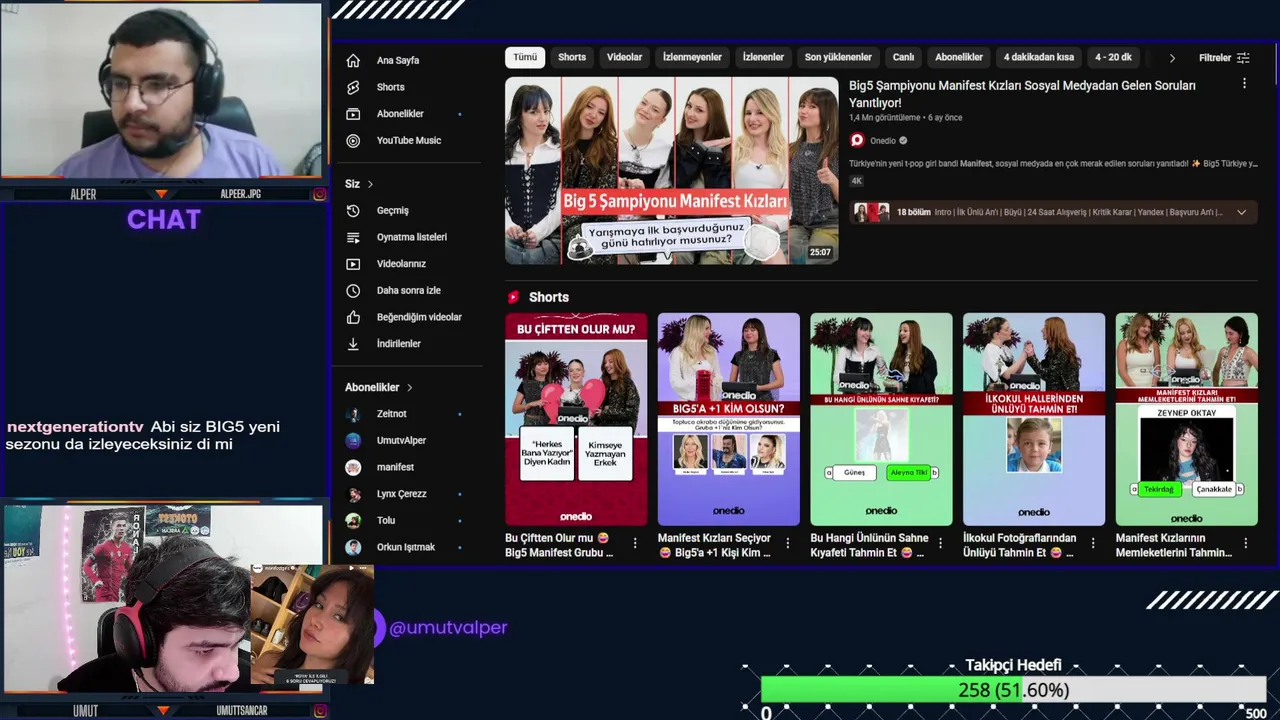Open more options for Big5 Şampiyonu video
Viewport: 1280px width, 720px height.
(1244, 84)
